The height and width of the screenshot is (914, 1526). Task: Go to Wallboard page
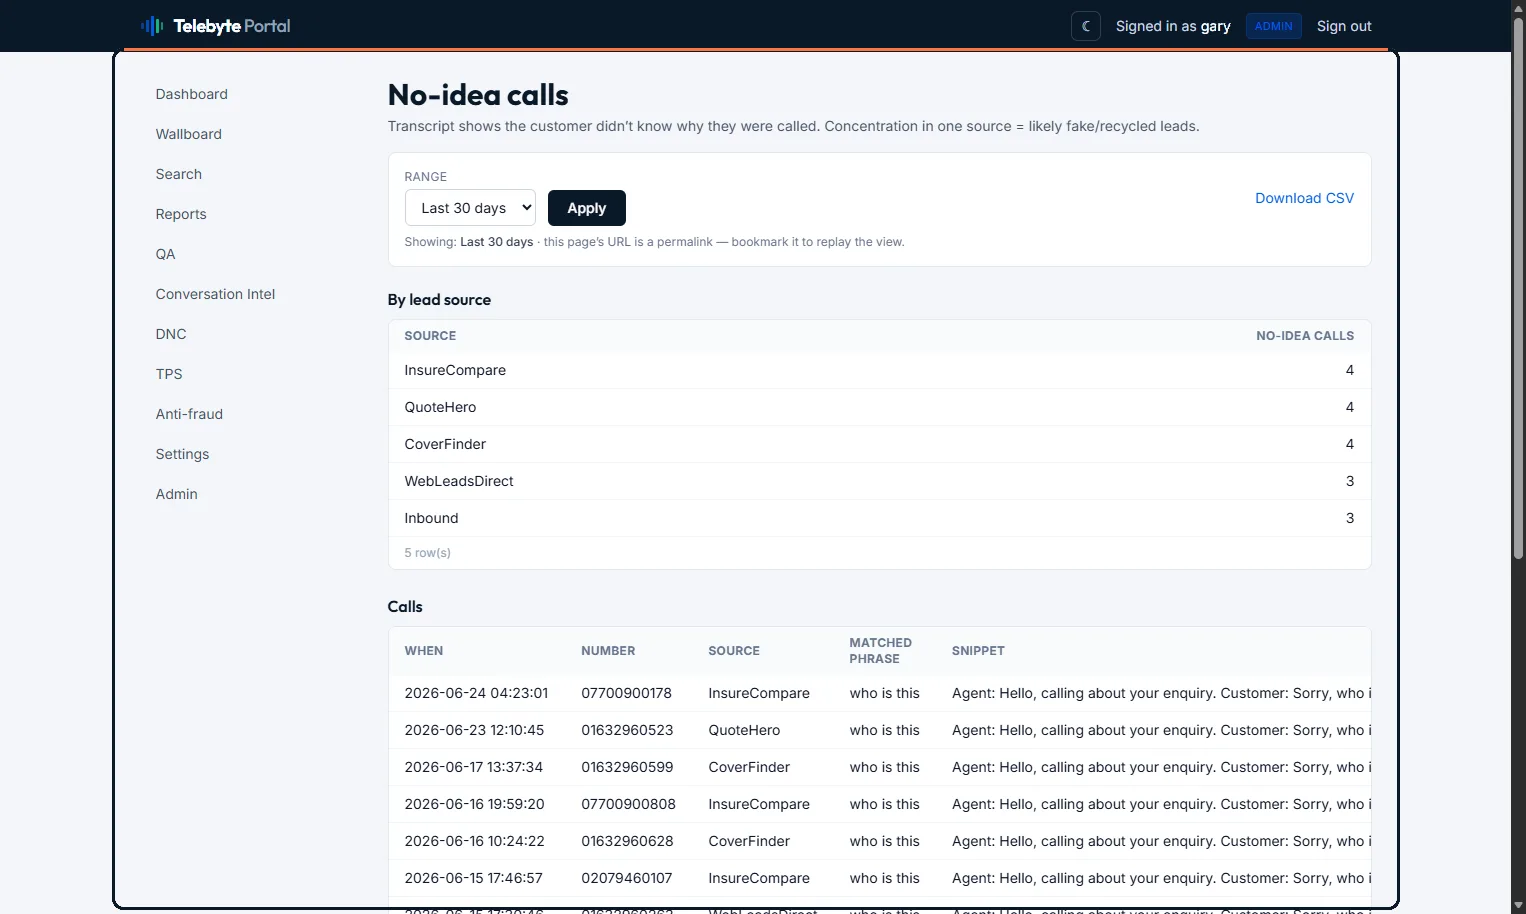coord(189,134)
